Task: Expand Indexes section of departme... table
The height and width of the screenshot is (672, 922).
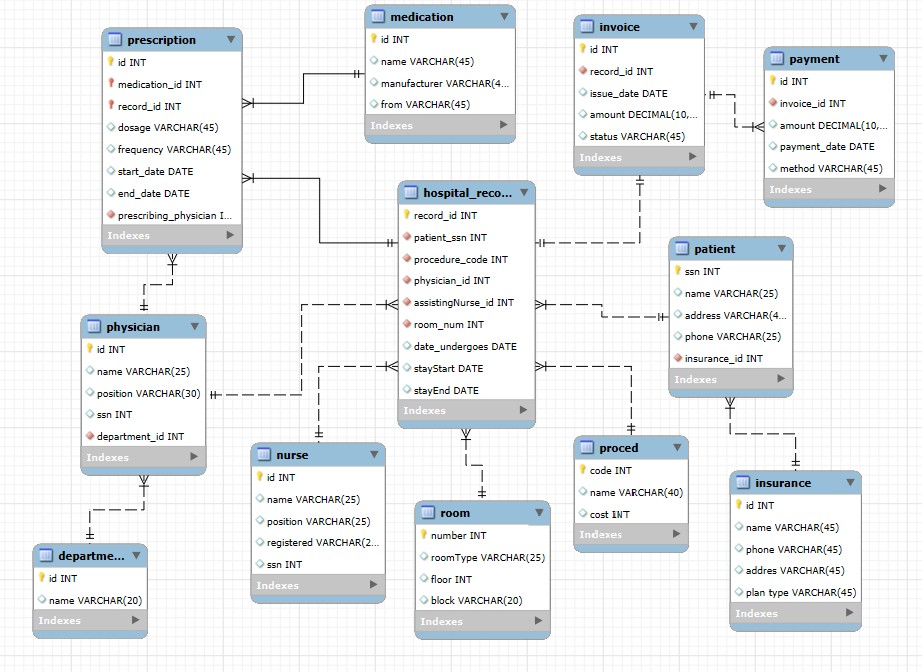Action: (135, 620)
